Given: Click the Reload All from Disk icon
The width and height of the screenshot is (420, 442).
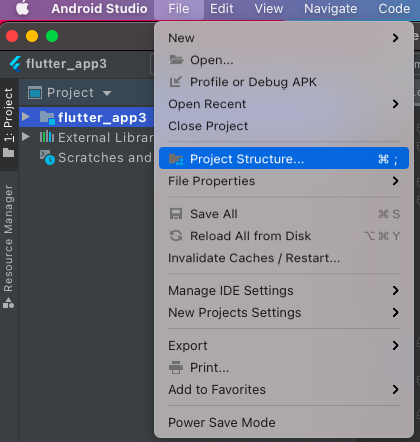Looking at the screenshot, I should [176, 236].
